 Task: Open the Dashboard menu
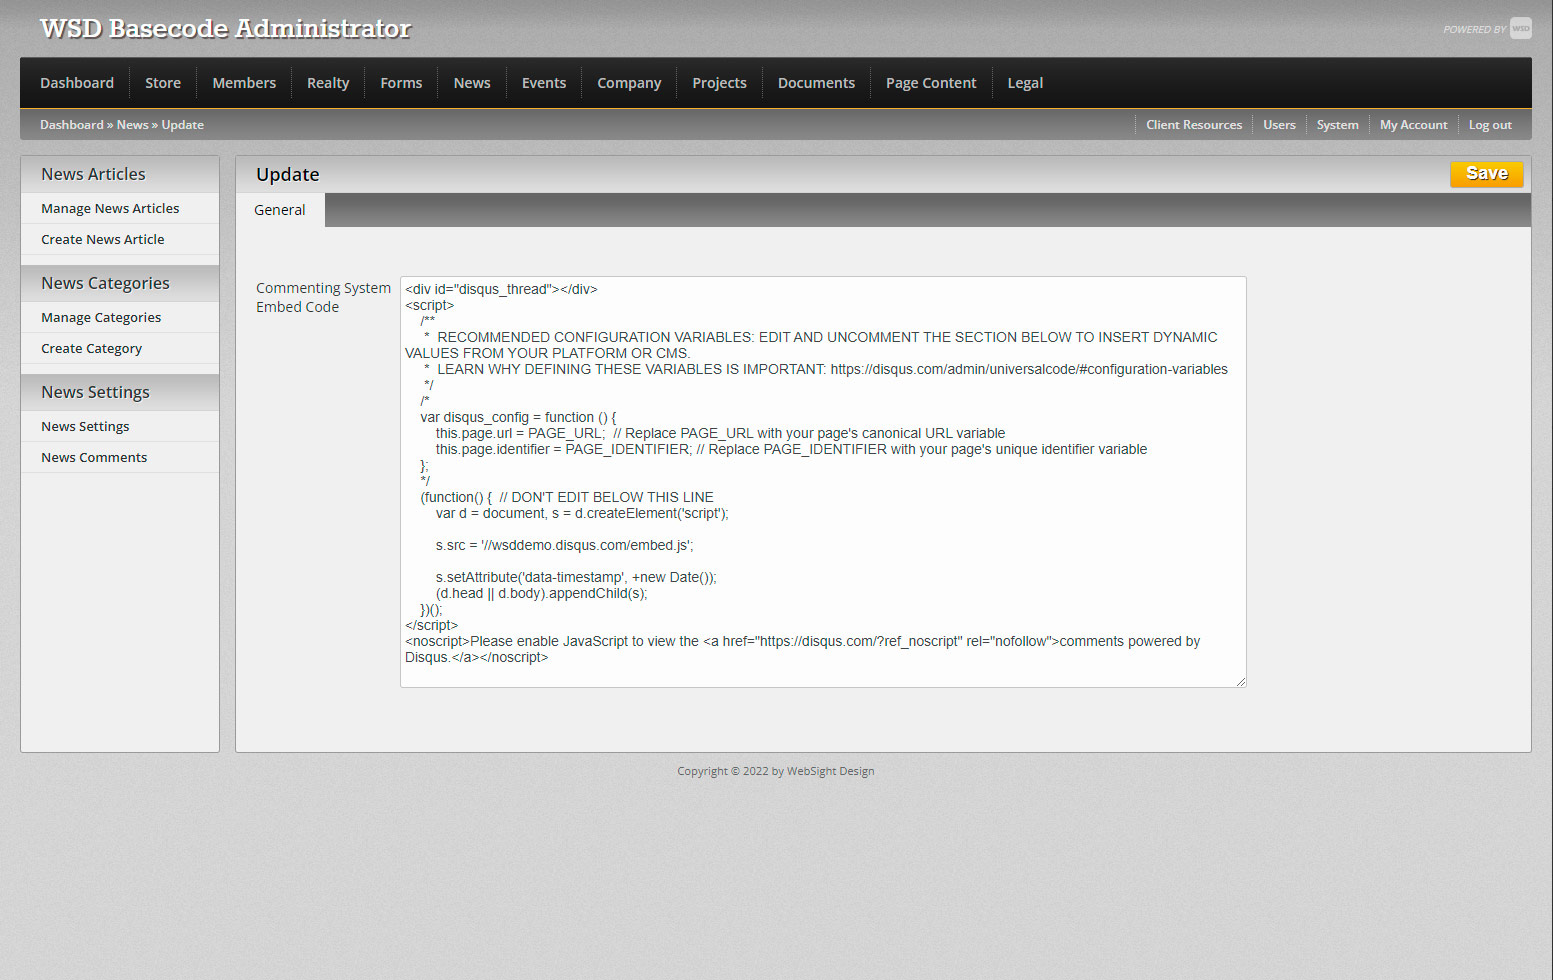(x=77, y=83)
